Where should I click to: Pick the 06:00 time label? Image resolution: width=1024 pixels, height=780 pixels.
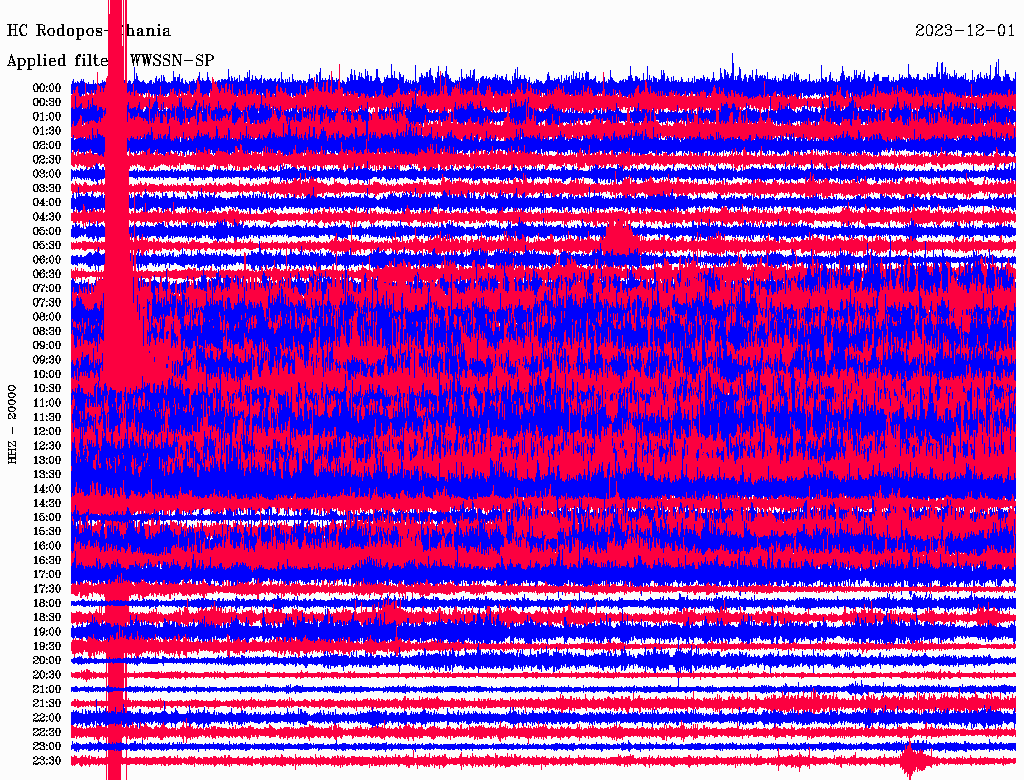pyautogui.click(x=47, y=259)
